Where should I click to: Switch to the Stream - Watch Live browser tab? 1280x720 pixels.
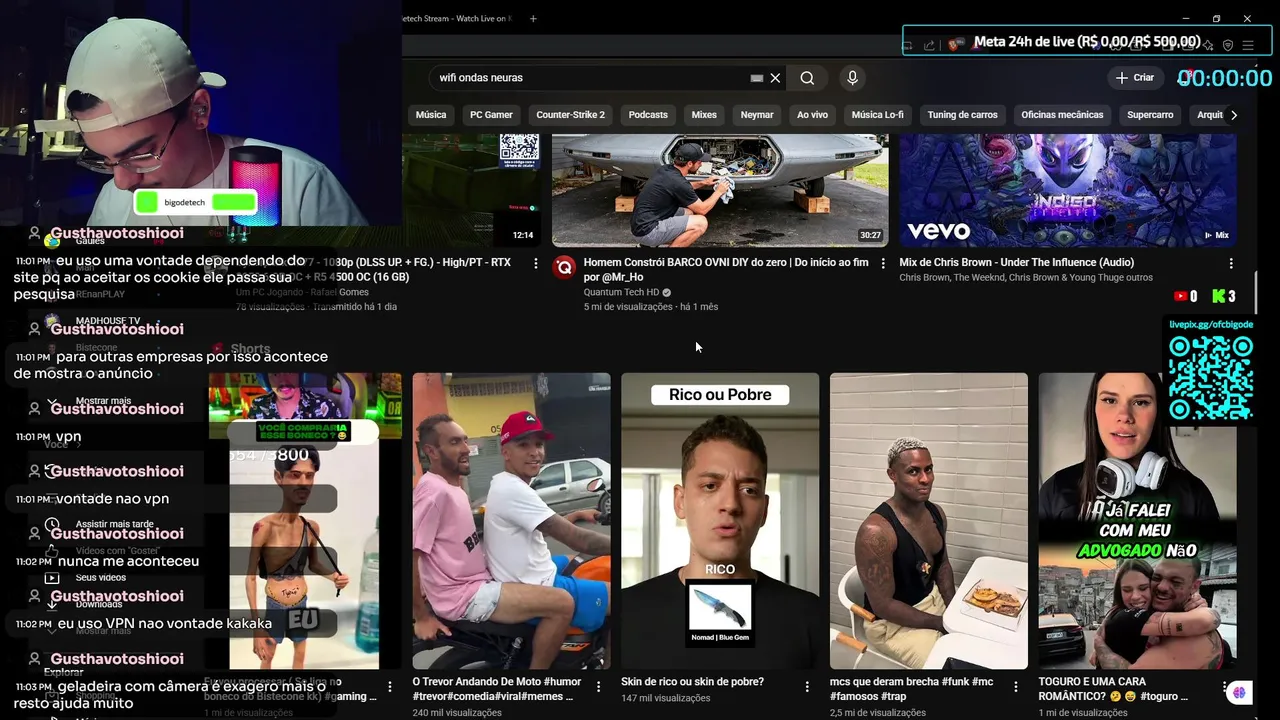click(455, 18)
